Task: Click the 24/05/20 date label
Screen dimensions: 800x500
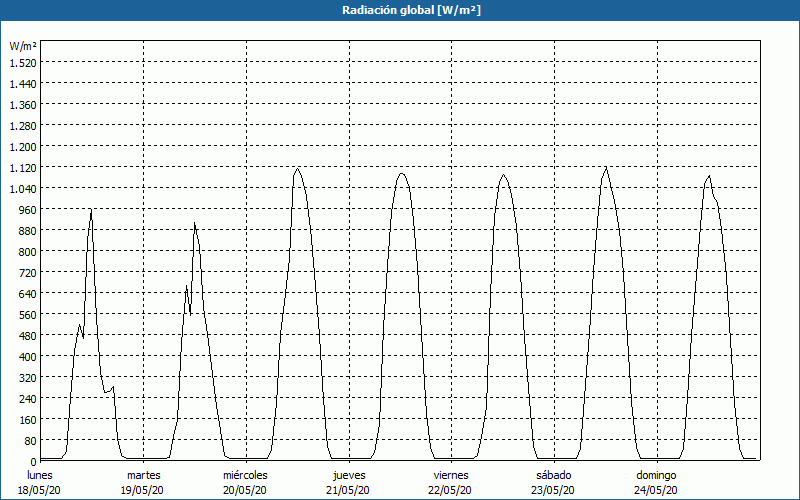Action: tap(656, 490)
